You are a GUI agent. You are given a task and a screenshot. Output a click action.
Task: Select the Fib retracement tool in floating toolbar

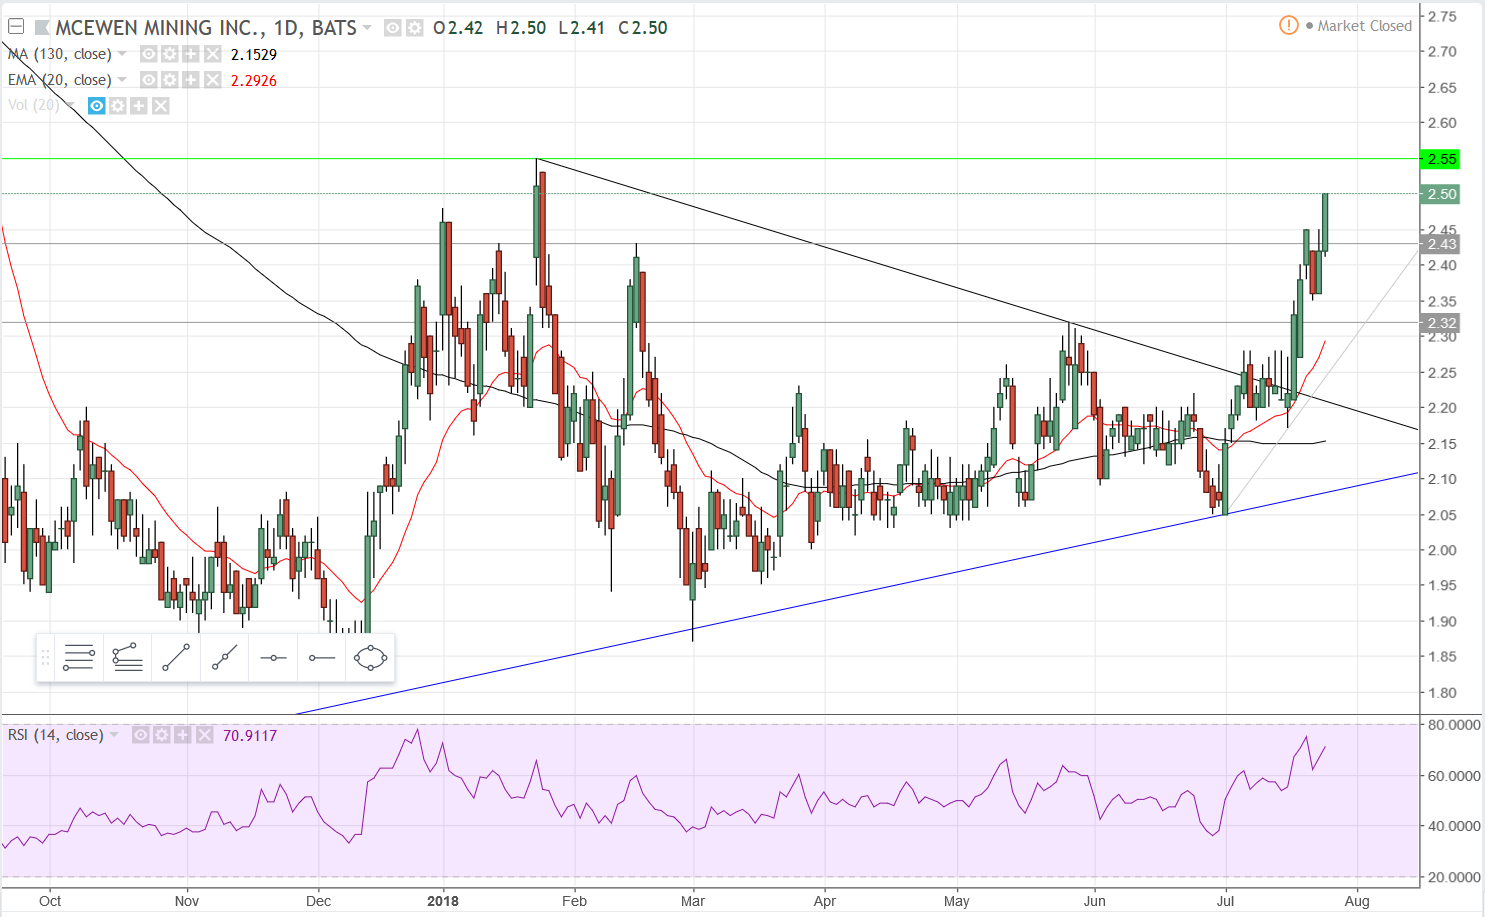click(x=78, y=657)
